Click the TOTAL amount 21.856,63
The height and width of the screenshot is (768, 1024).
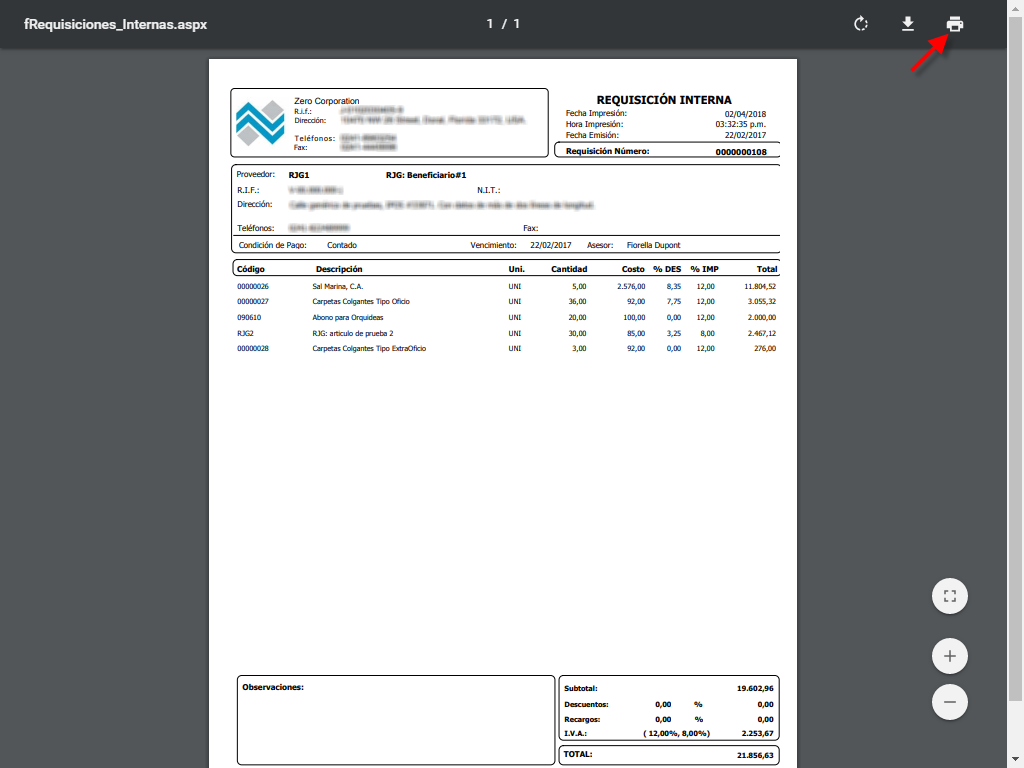(x=753, y=756)
